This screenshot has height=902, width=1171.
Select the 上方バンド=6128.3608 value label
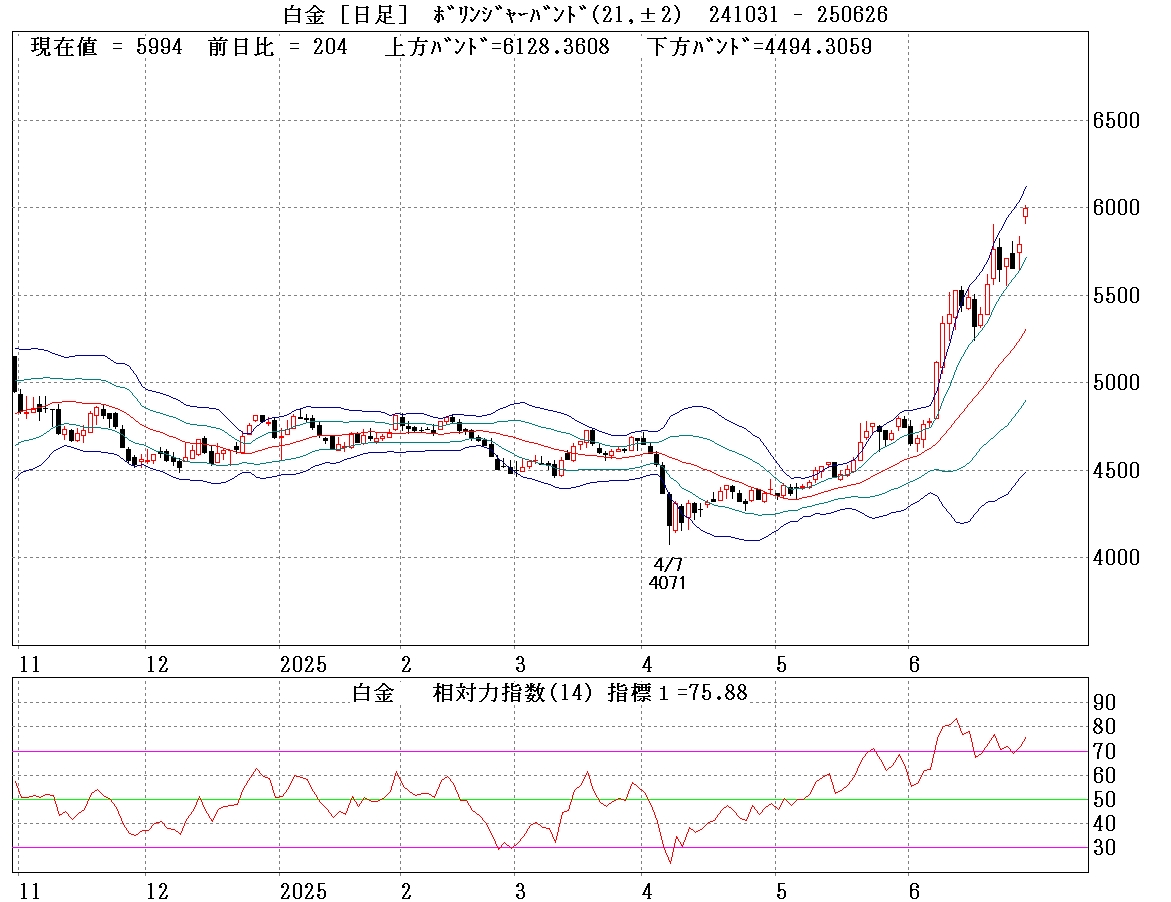pos(496,47)
